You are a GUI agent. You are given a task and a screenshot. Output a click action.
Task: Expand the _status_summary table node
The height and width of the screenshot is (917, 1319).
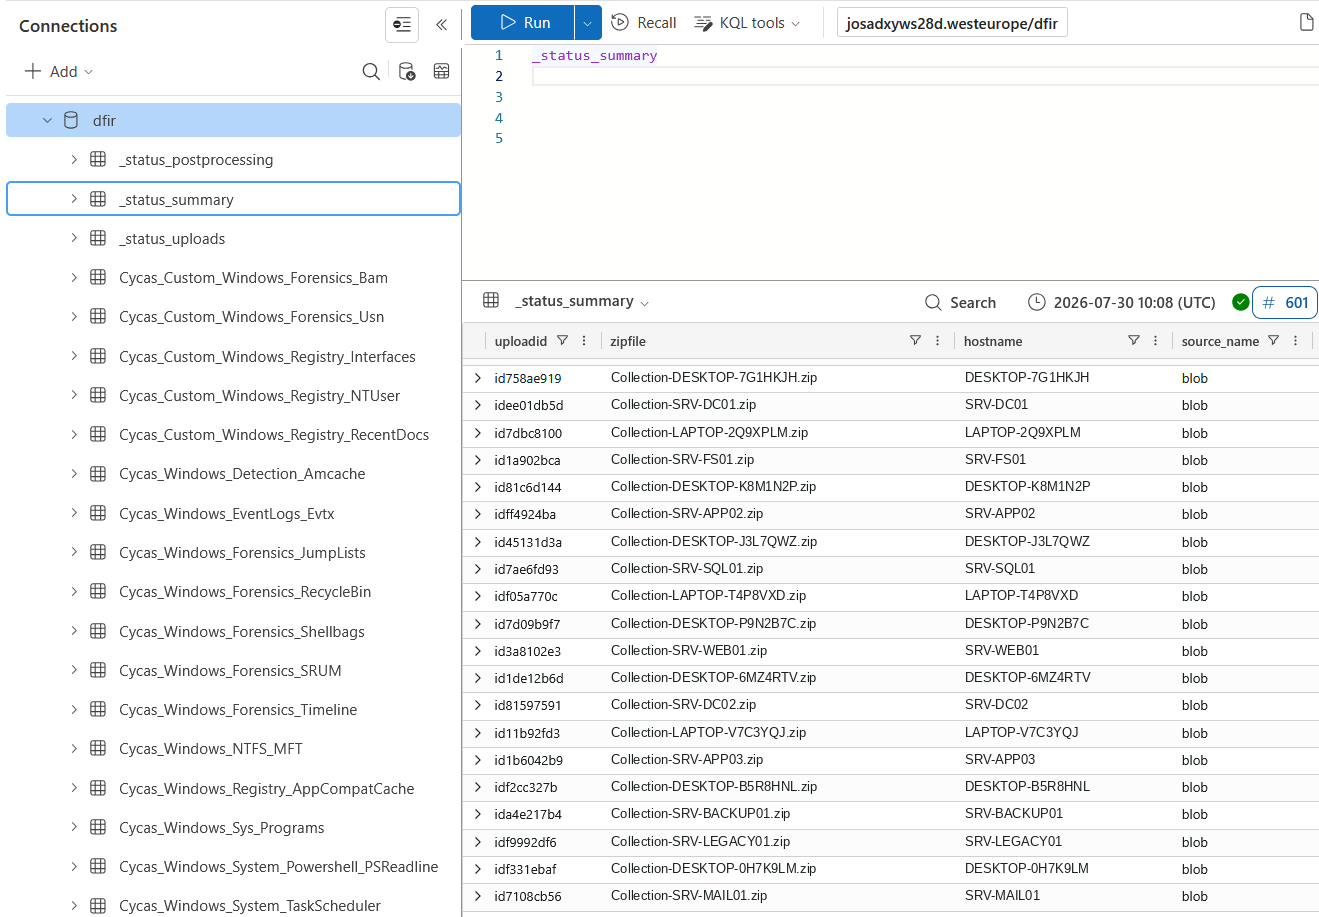[74, 199]
